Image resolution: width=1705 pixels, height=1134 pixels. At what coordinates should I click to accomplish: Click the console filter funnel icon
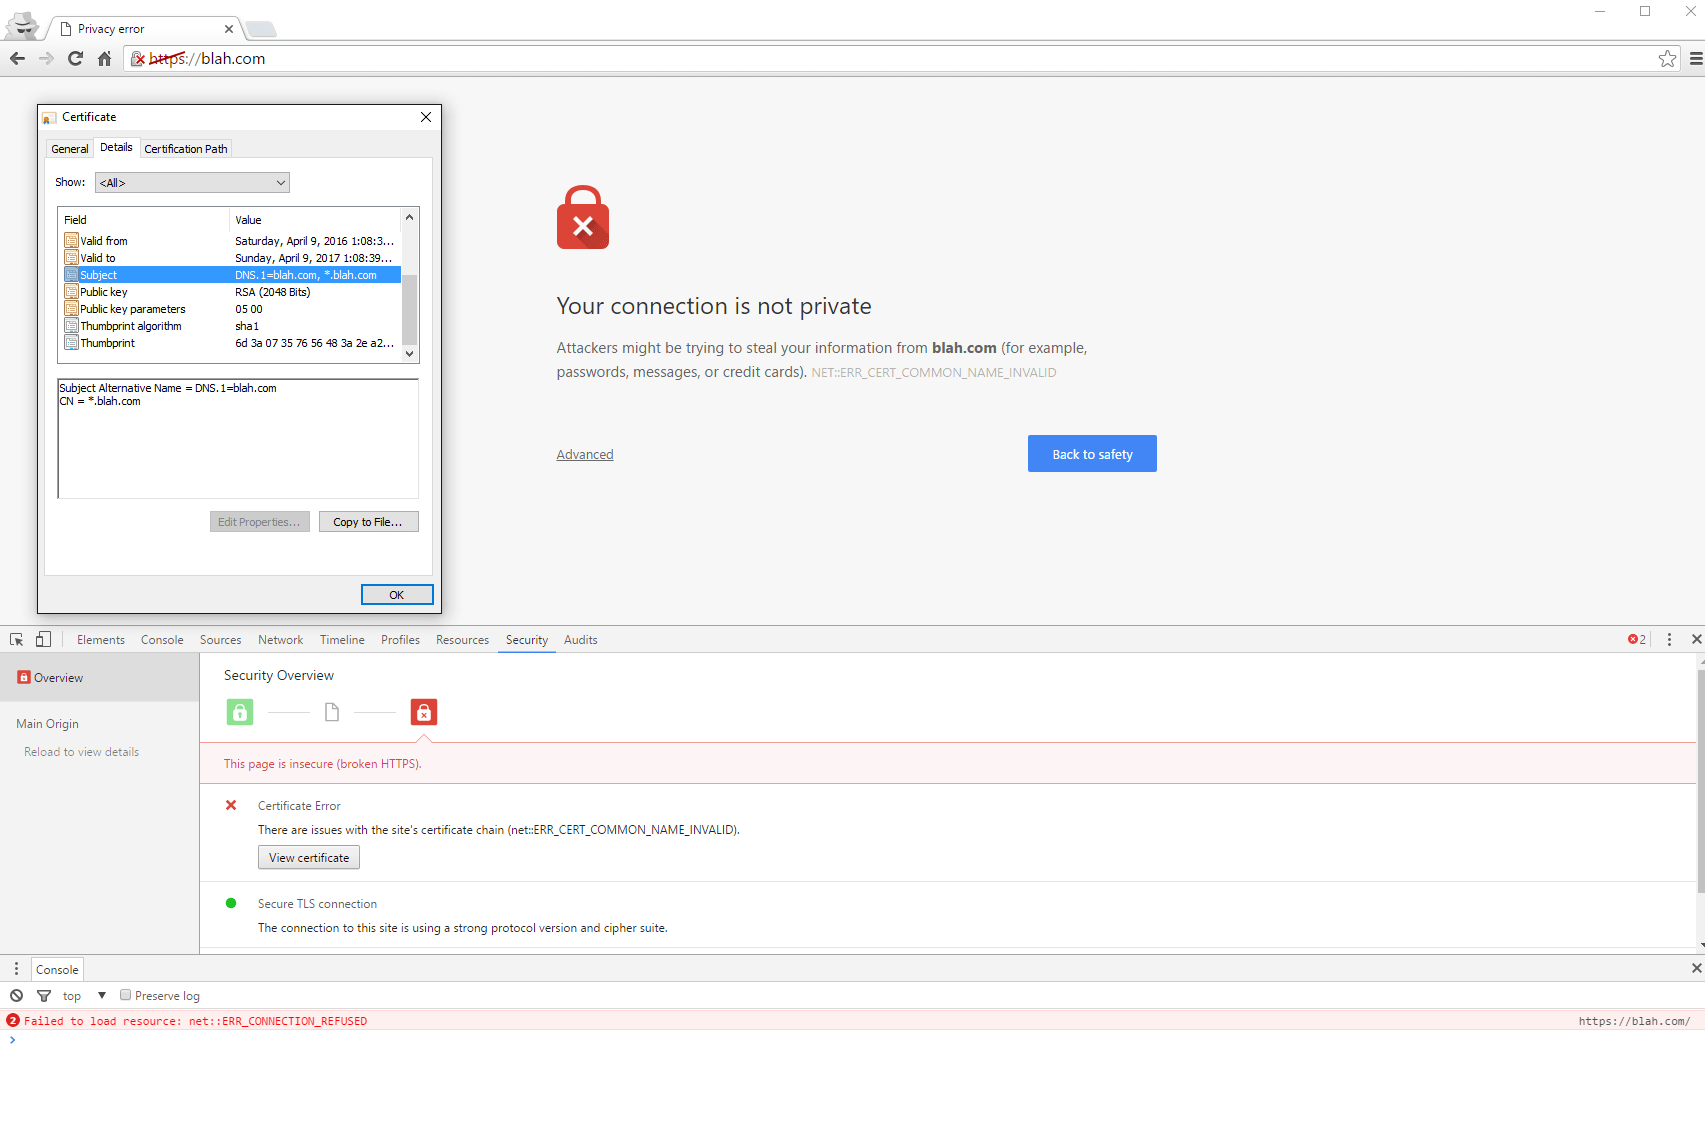[x=44, y=996]
